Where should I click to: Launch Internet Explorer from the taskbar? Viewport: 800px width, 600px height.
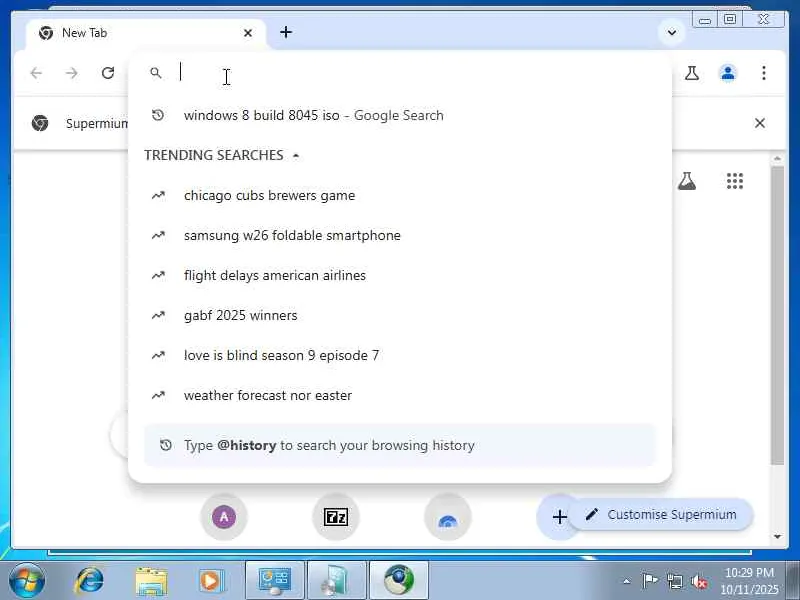click(x=89, y=580)
